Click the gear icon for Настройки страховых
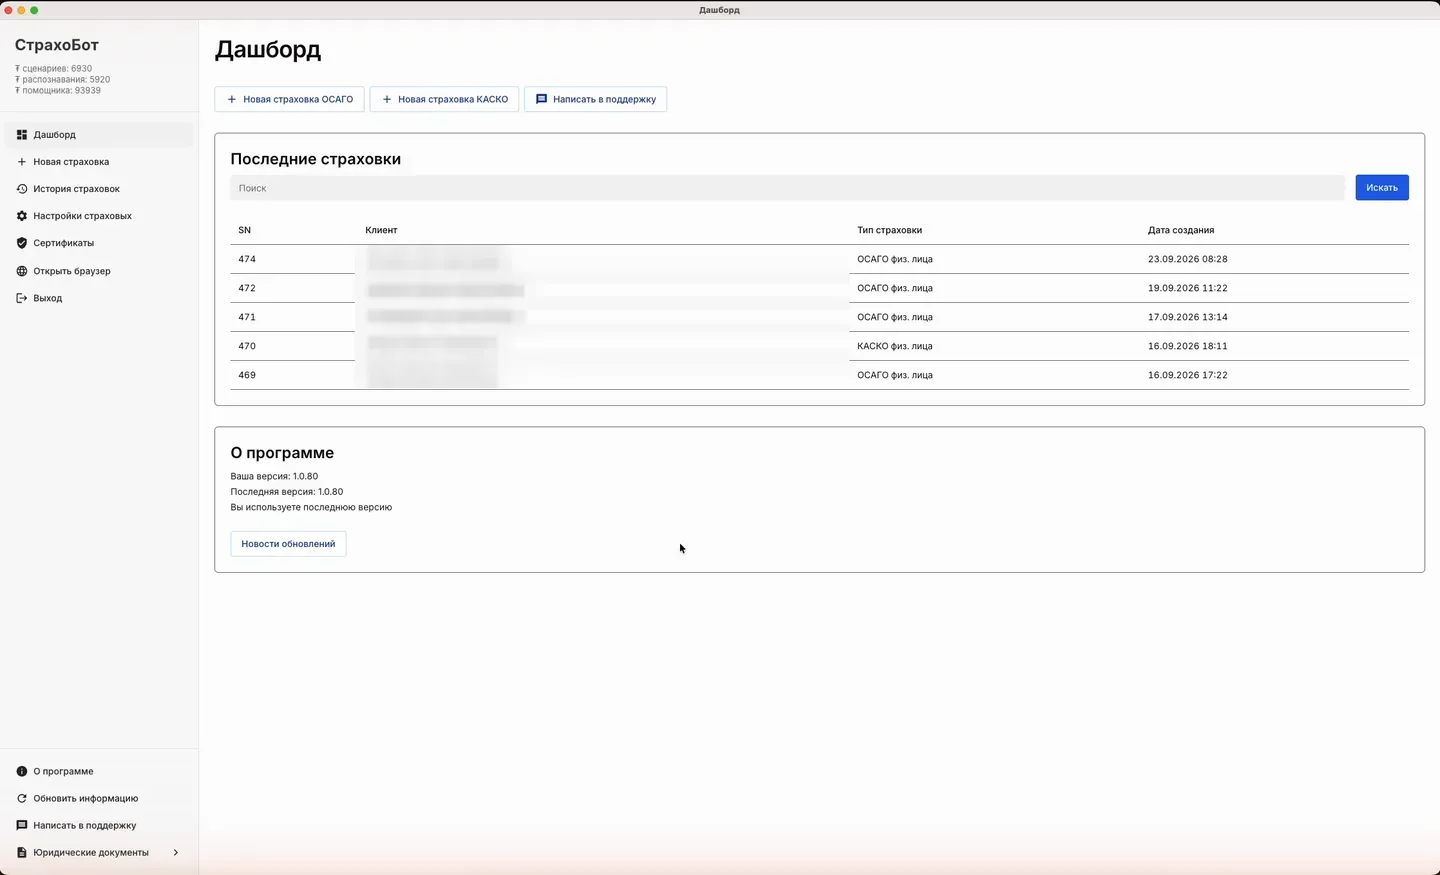 [22, 216]
